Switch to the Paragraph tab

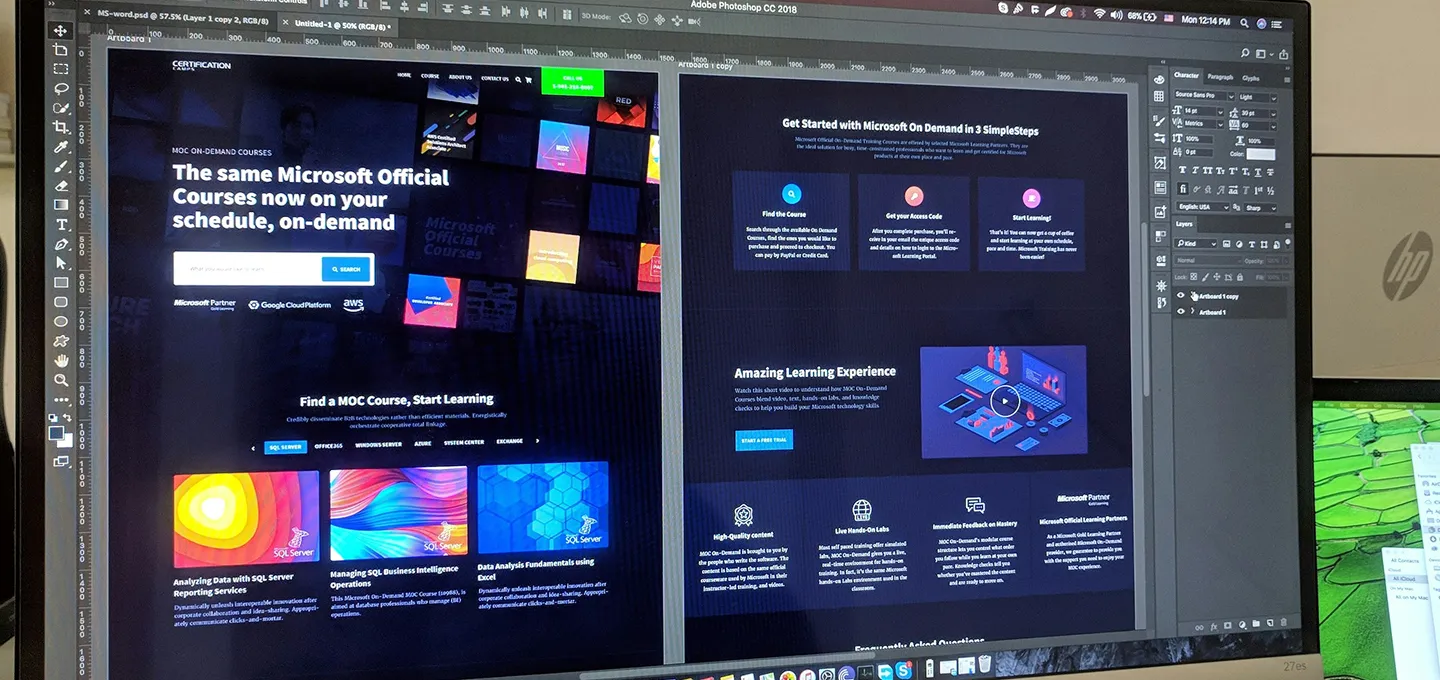[1220, 78]
